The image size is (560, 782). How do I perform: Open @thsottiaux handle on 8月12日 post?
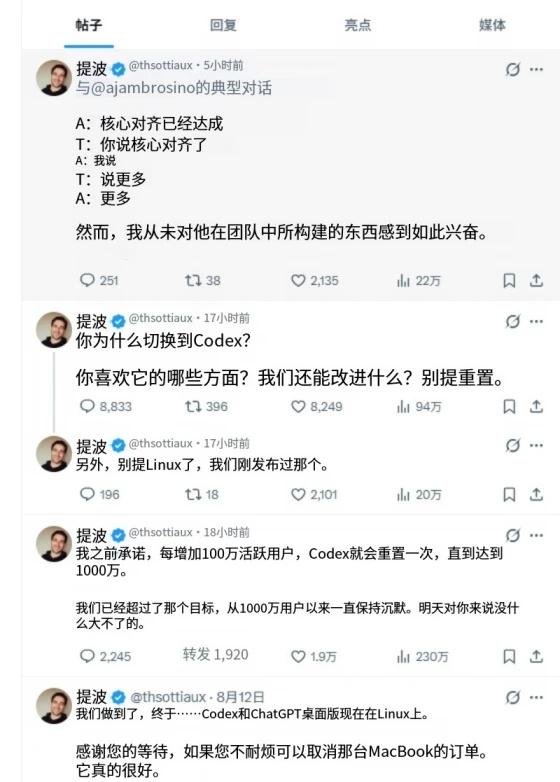pyautogui.click(x=169, y=697)
